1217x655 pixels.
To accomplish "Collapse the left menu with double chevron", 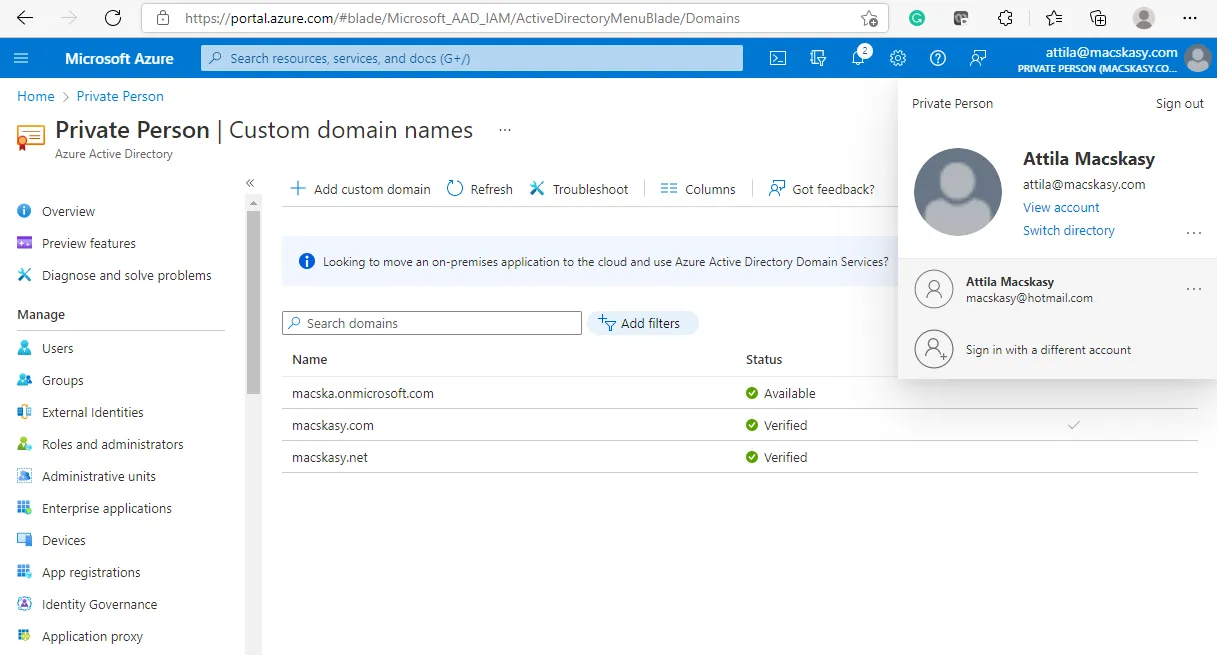I will pyautogui.click(x=250, y=183).
